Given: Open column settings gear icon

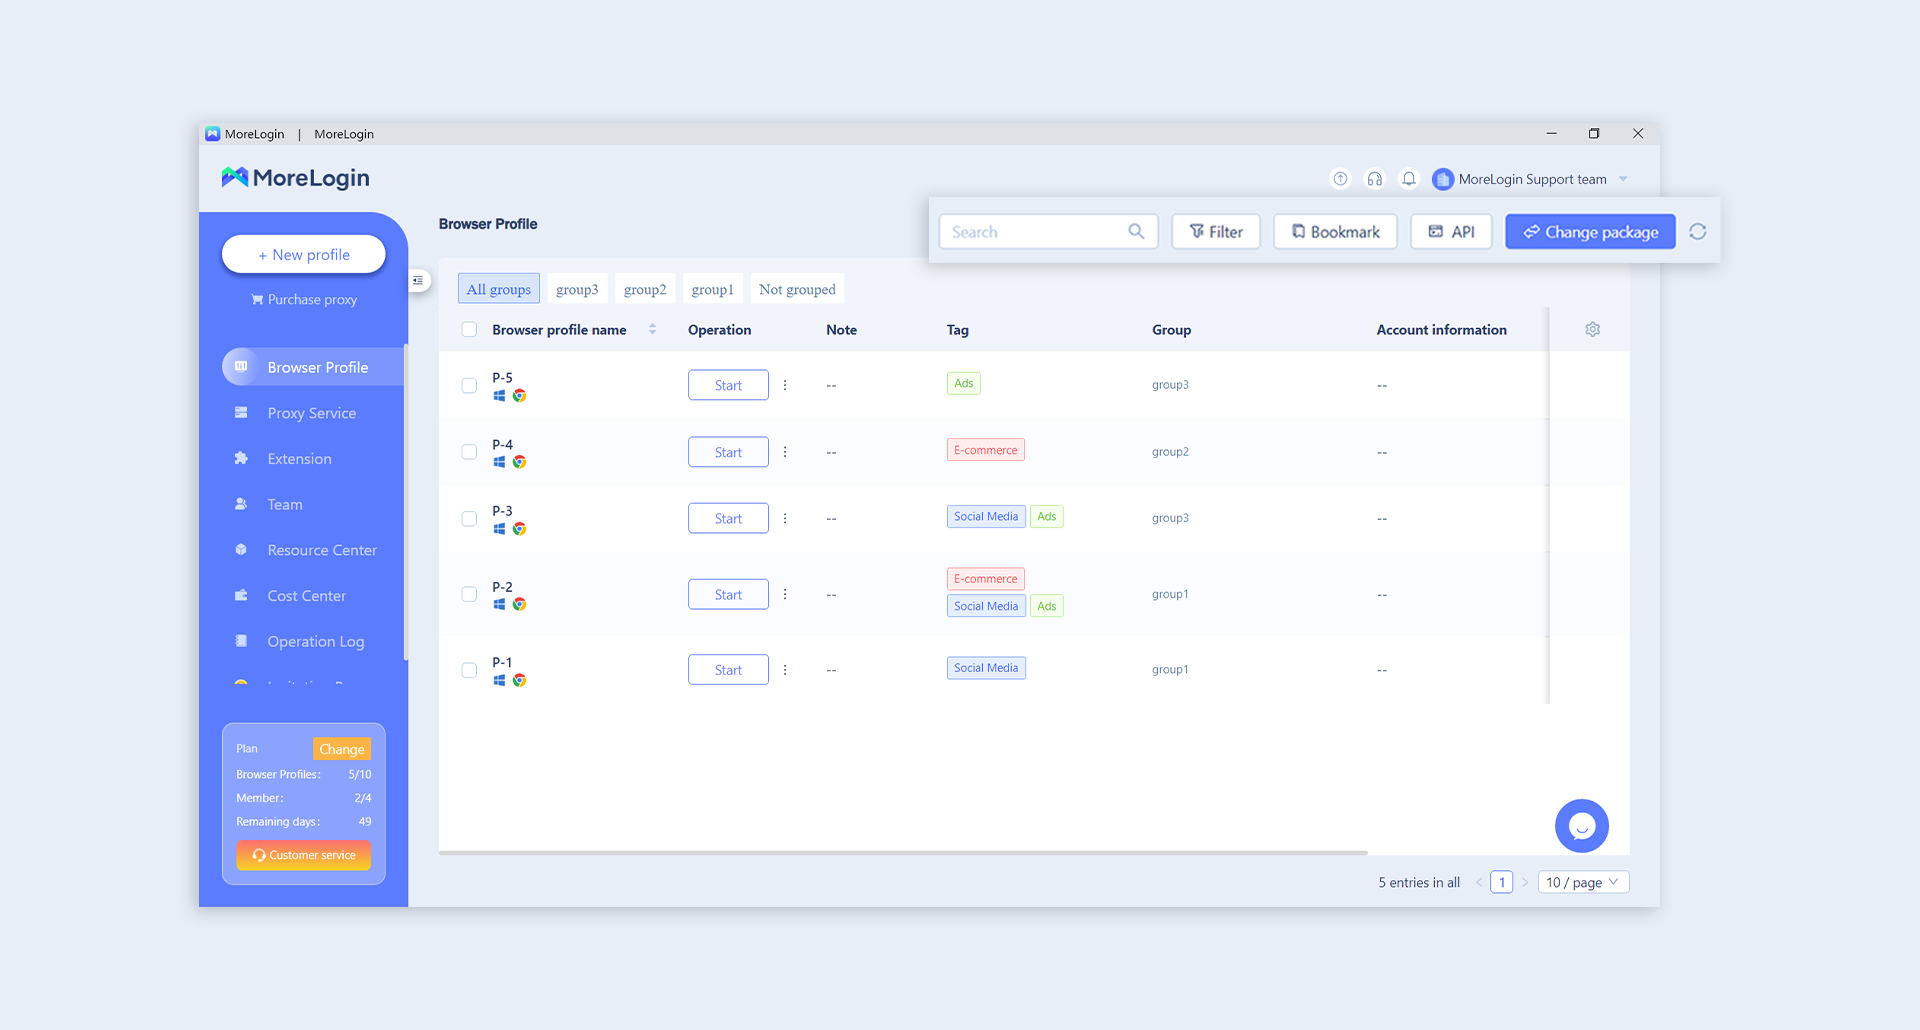Looking at the screenshot, I should point(1593,329).
